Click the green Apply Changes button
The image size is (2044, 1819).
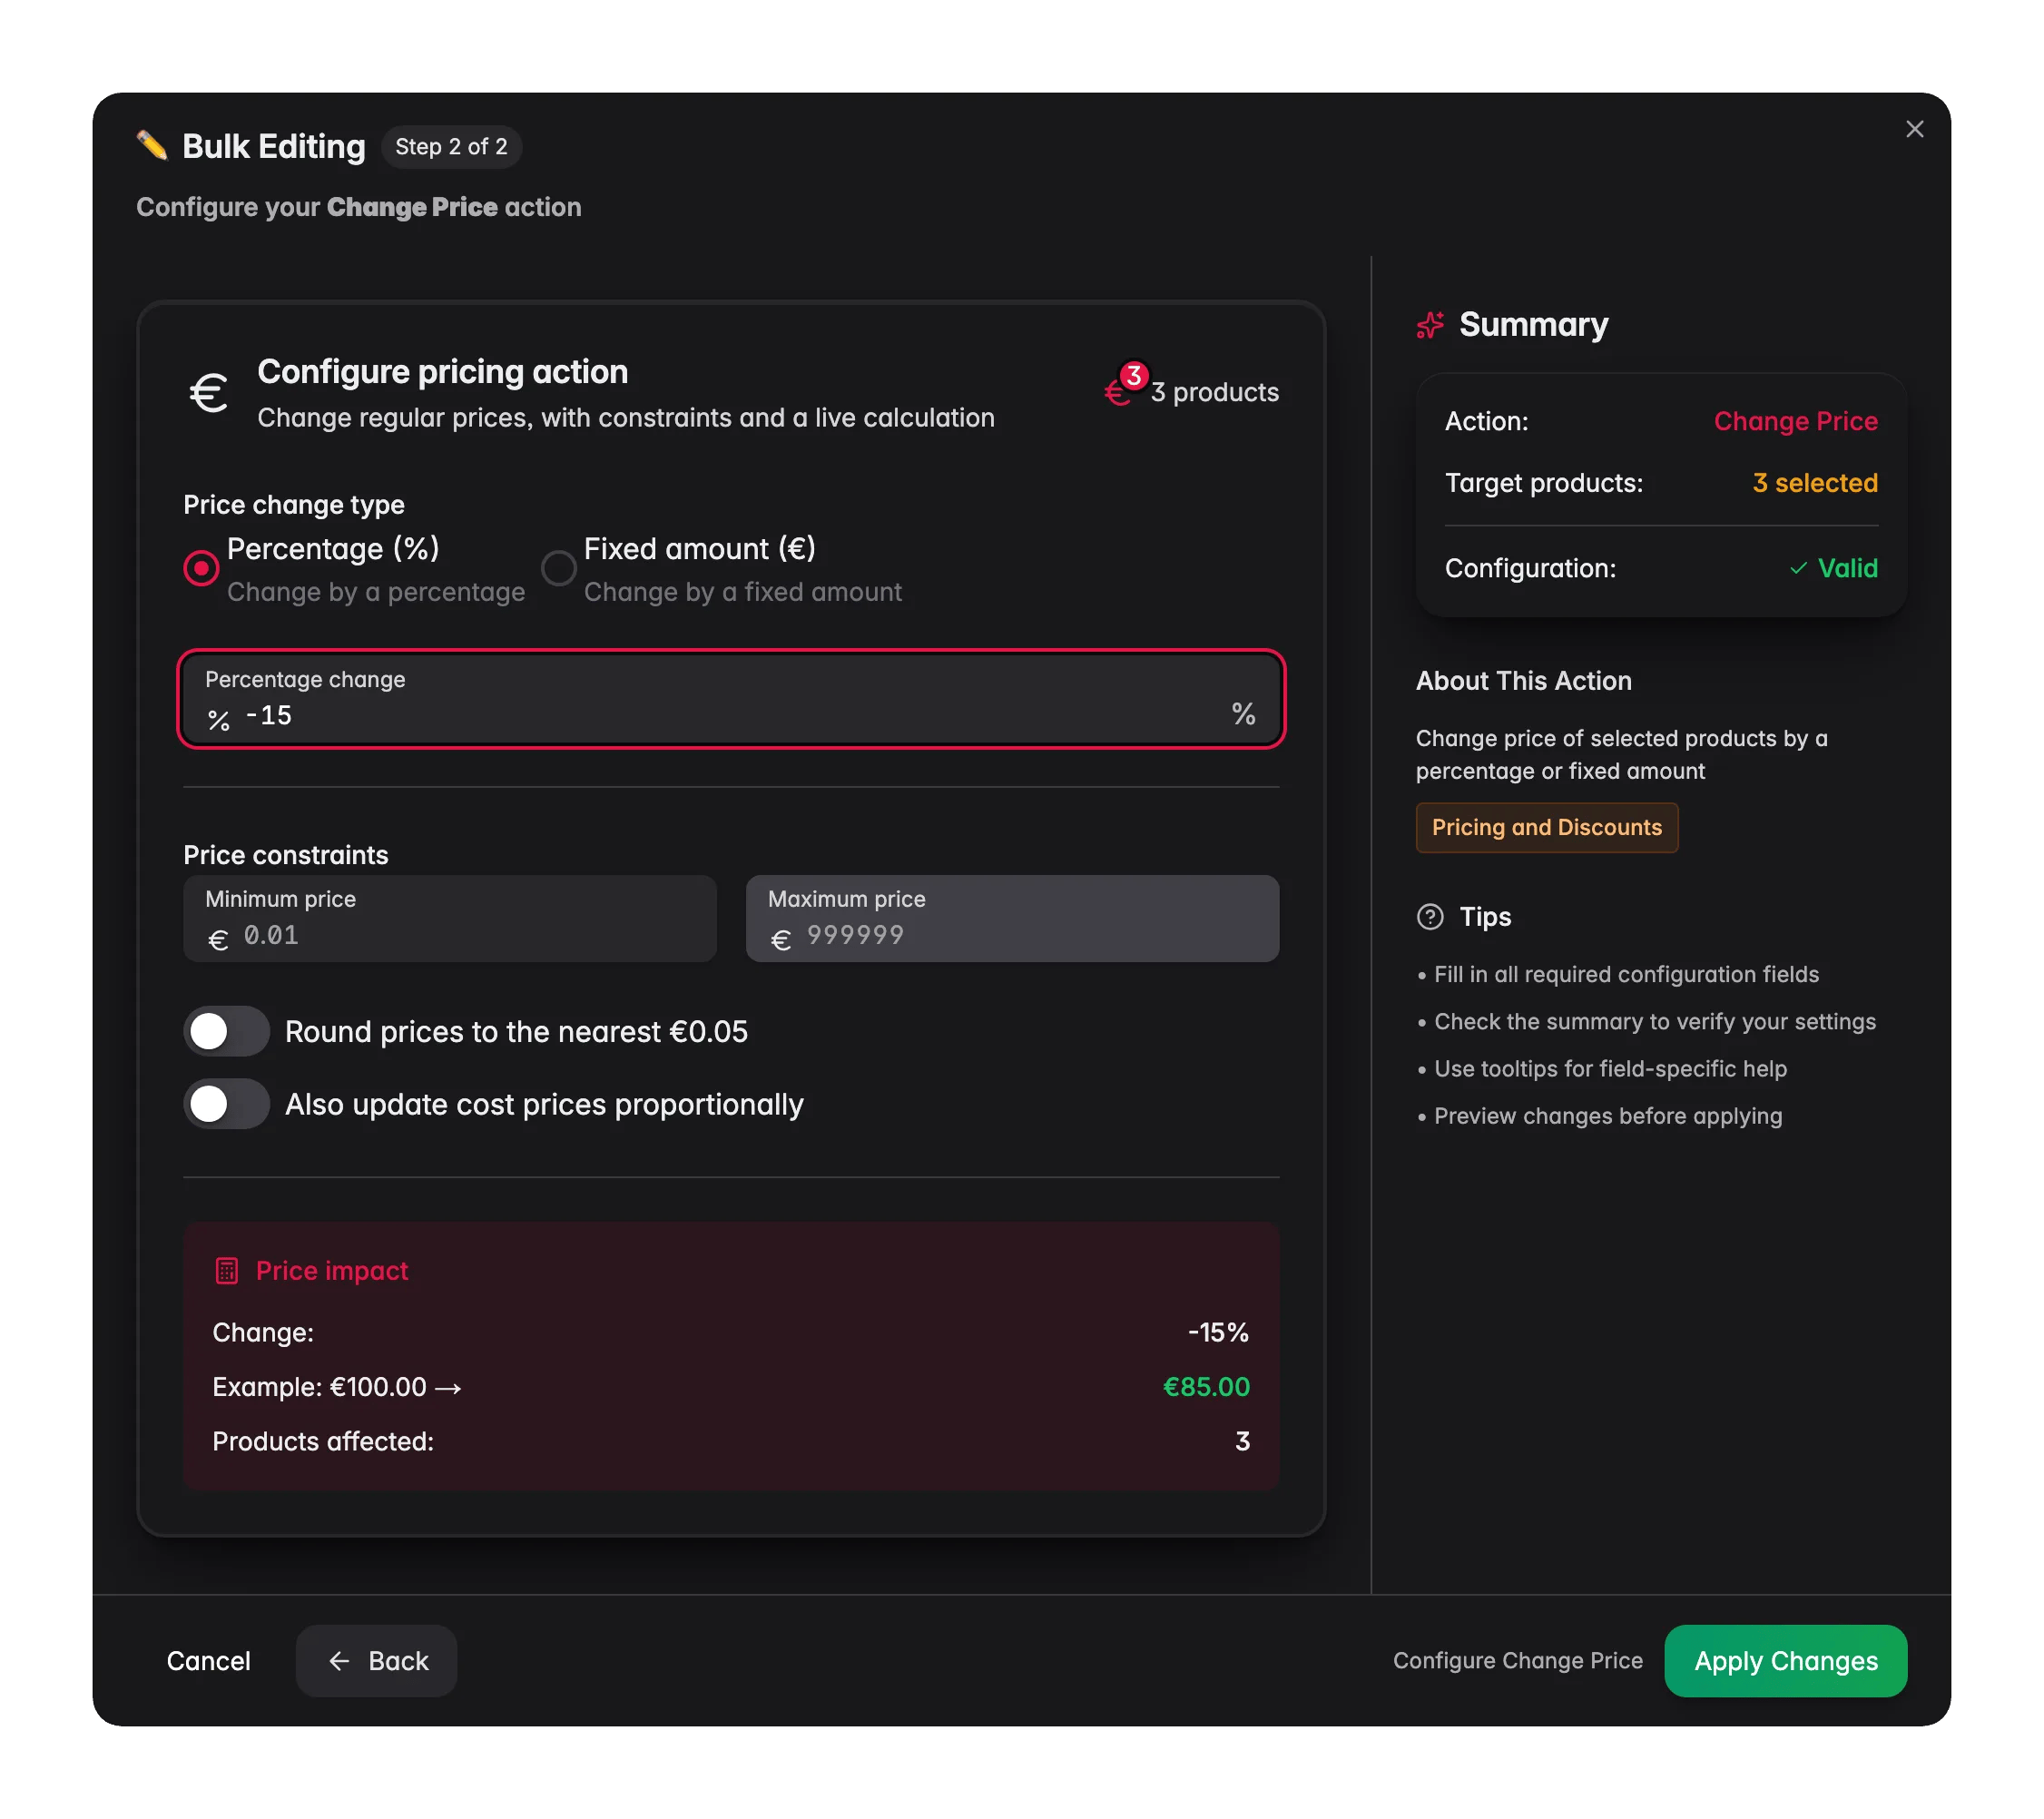(1785, 1661)
